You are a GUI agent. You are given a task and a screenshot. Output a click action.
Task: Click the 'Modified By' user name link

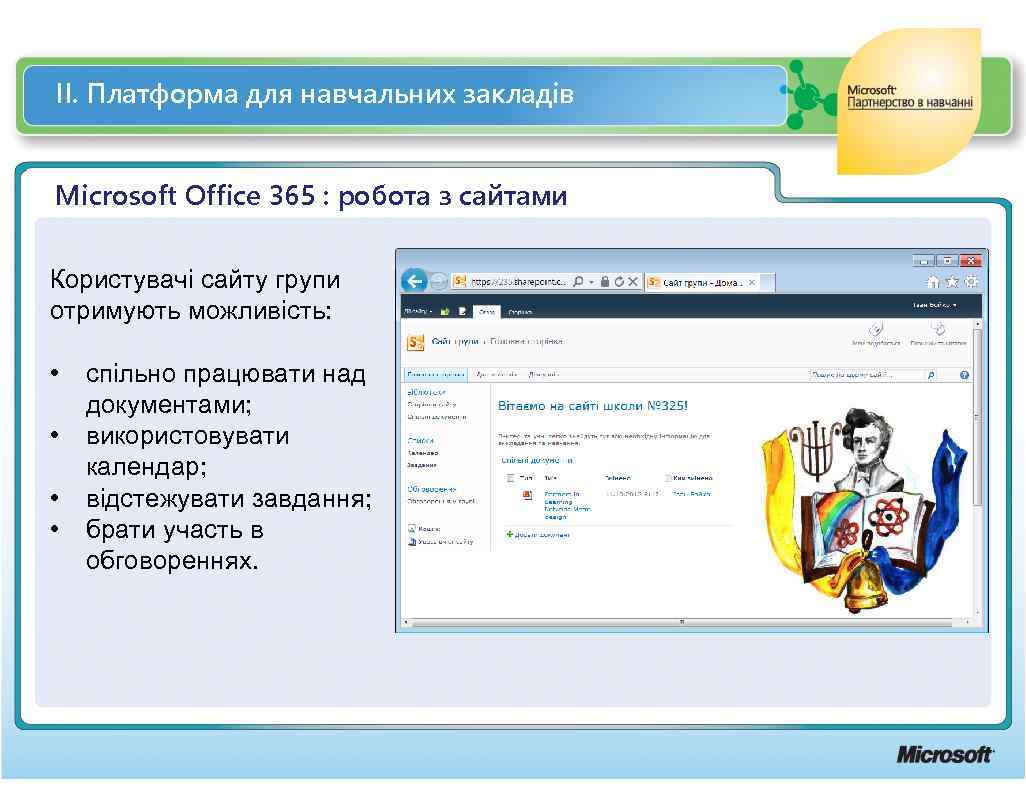tap(692, 494)
